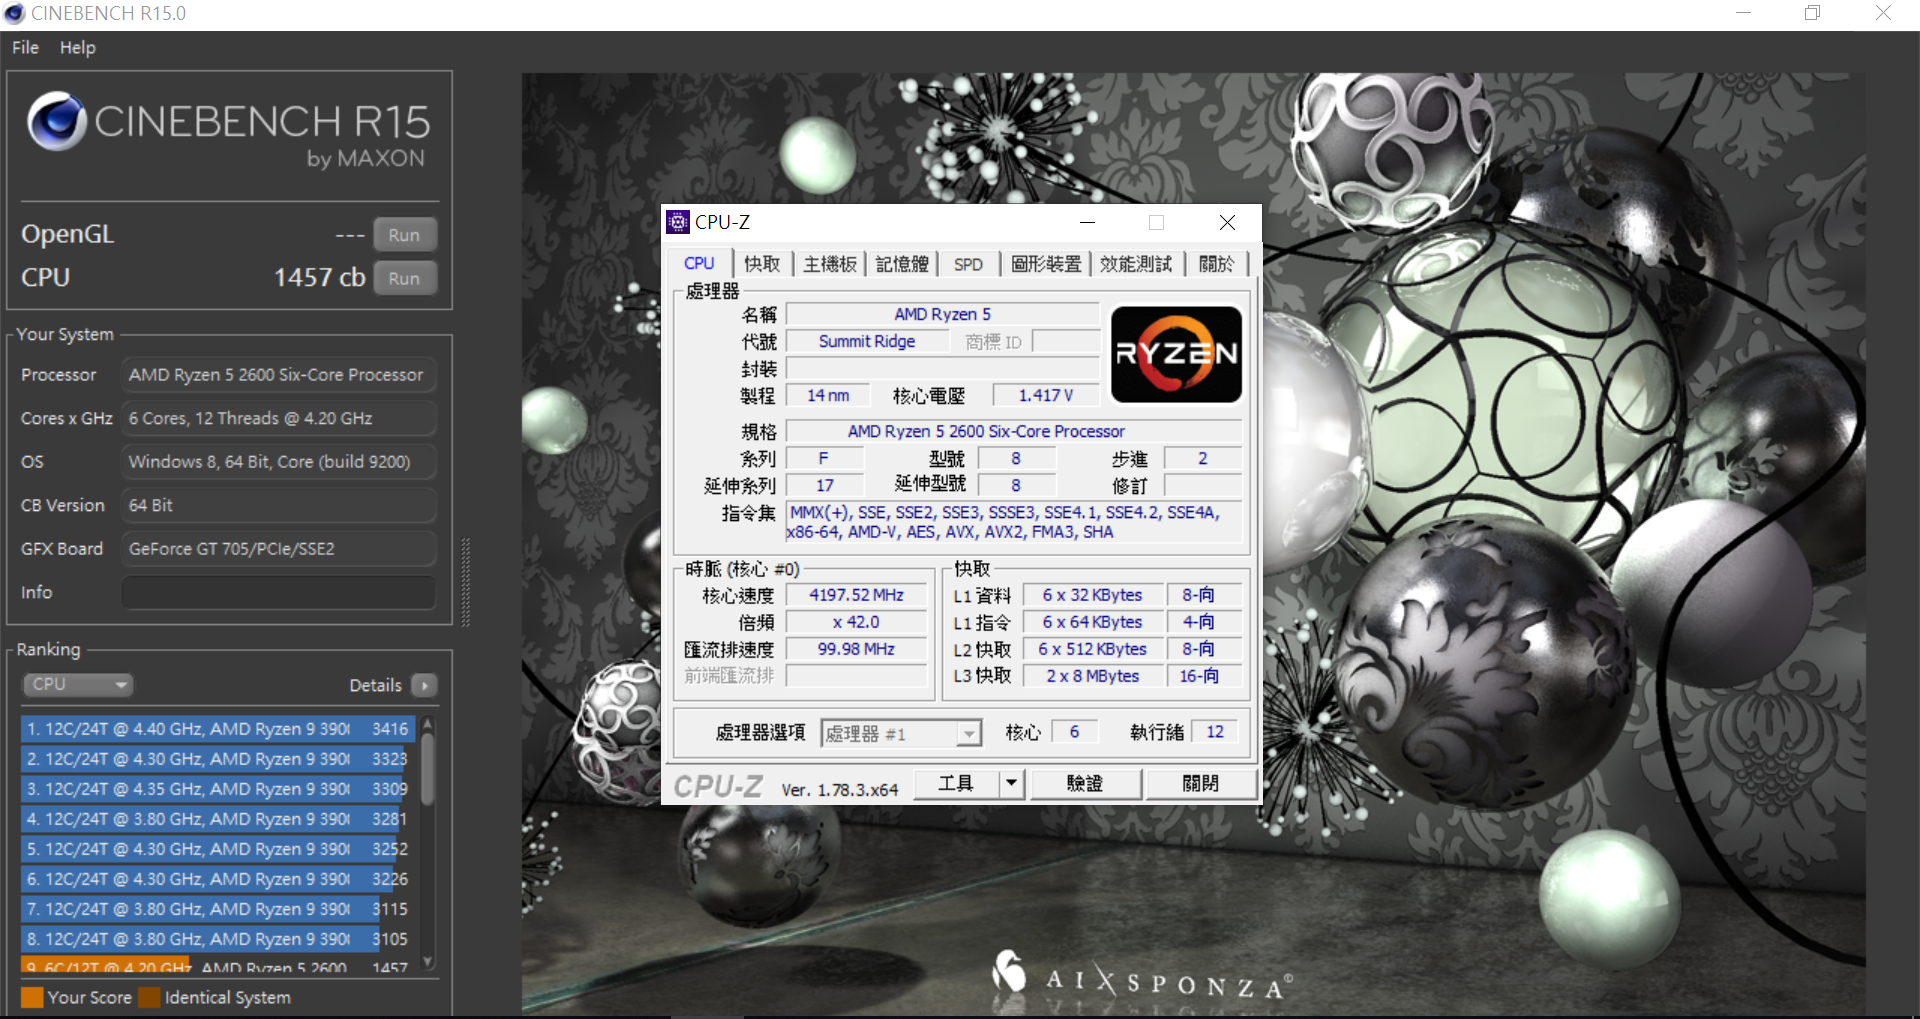Click the 1457 cb CPU score
The image size is (1920, 1019).
[x=320, y=278]
